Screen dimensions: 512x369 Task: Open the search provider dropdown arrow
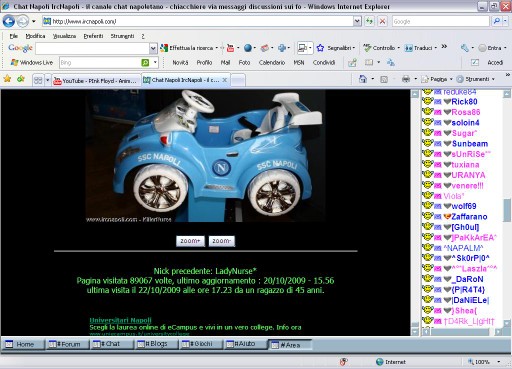pos(506,21)
